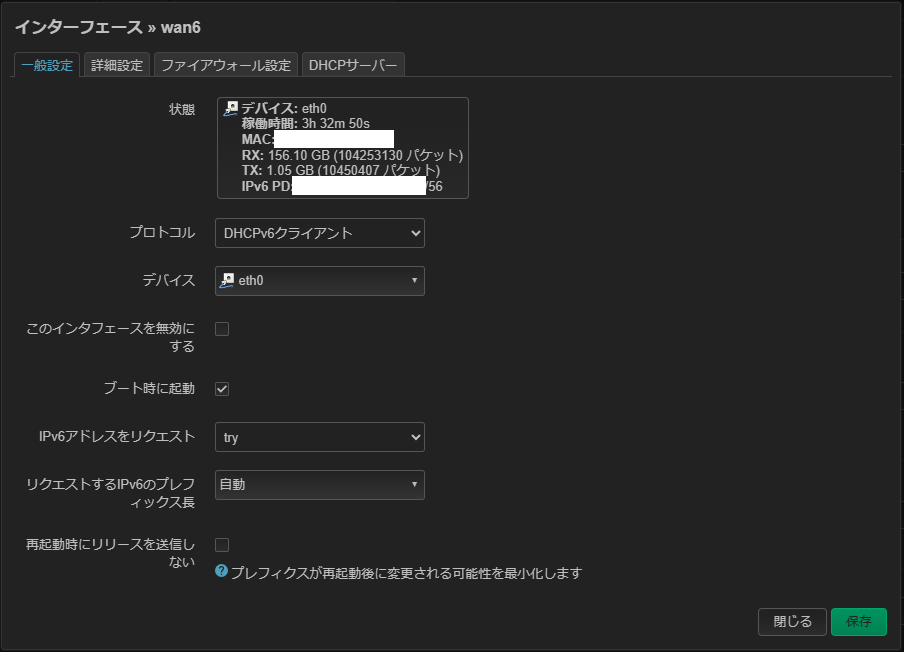Click the eth0 icon in device dropdown
The width and height of the screenshot is (904, 652).
point(227,281)
